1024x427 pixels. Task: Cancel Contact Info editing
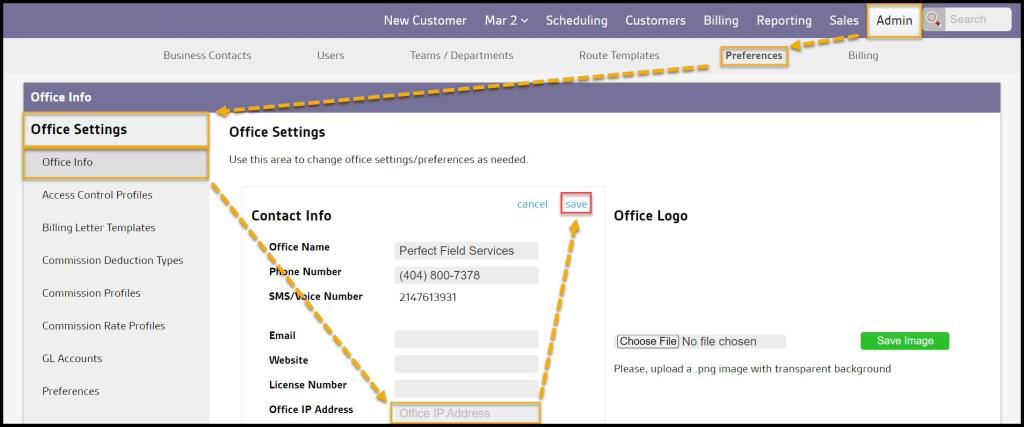[x=532, y=204]
